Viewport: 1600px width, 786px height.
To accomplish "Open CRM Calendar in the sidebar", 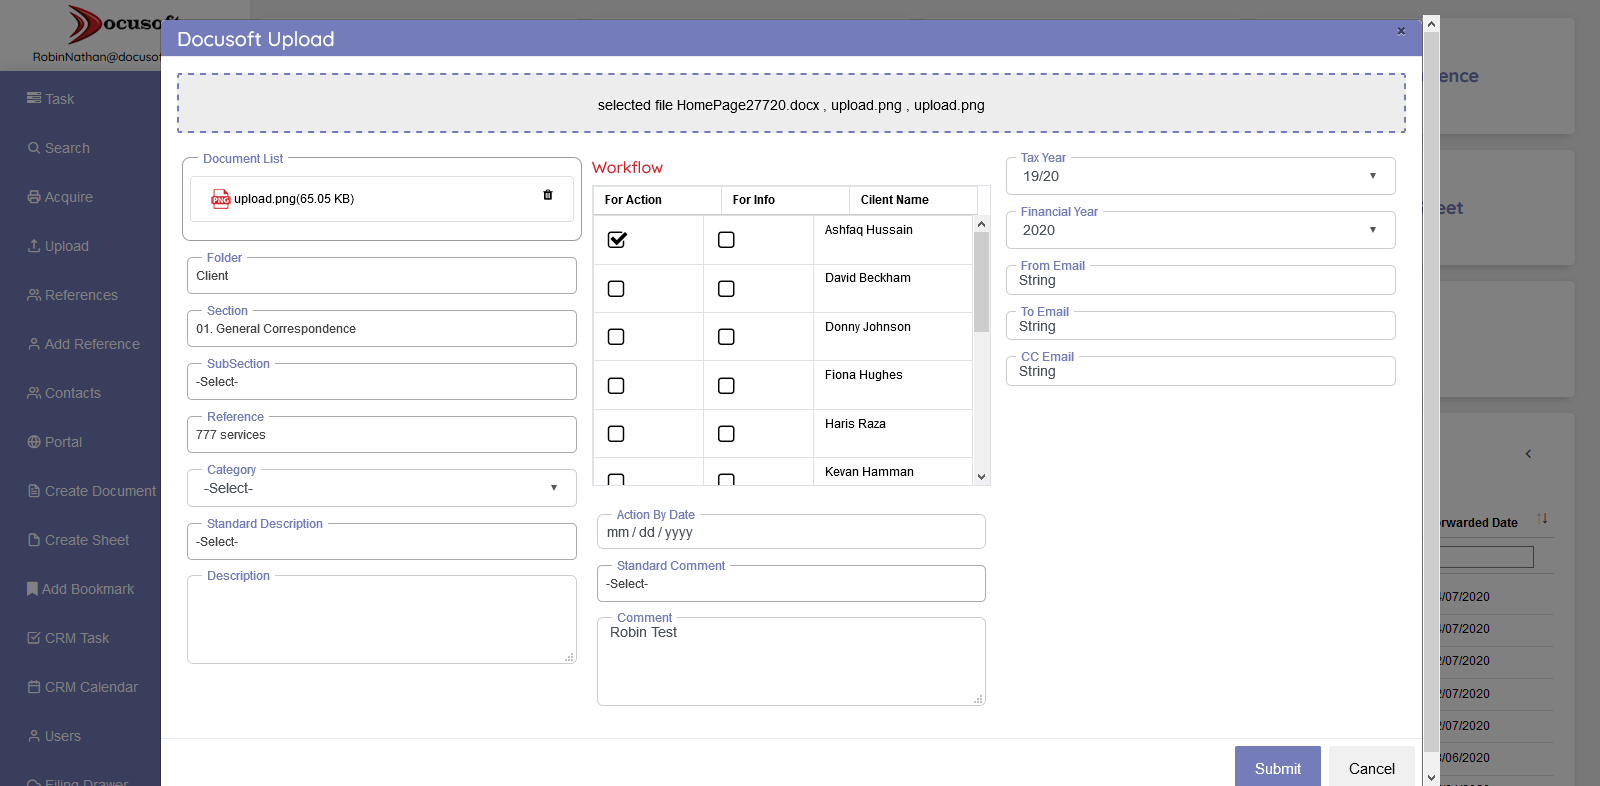I will [x=82, y=687].
